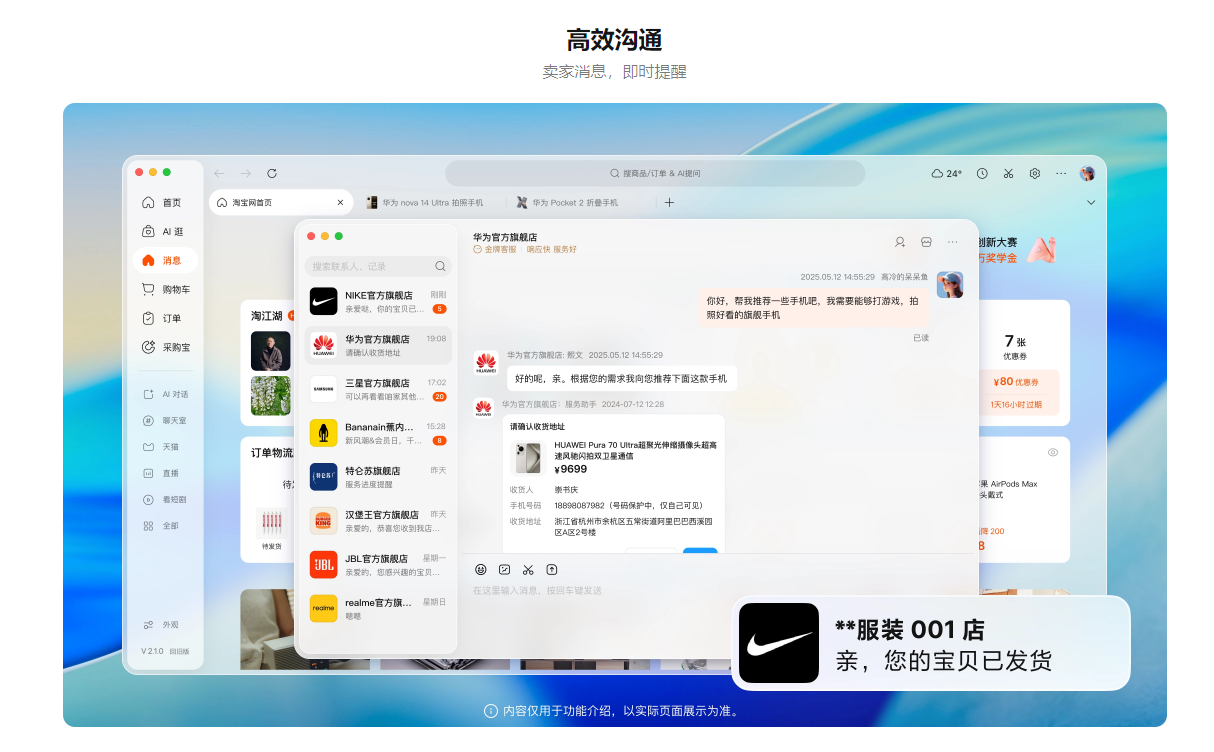The image size is (1214, 752).
Task: Open AI 逛 in the sidebar
Action: point(164,231)
